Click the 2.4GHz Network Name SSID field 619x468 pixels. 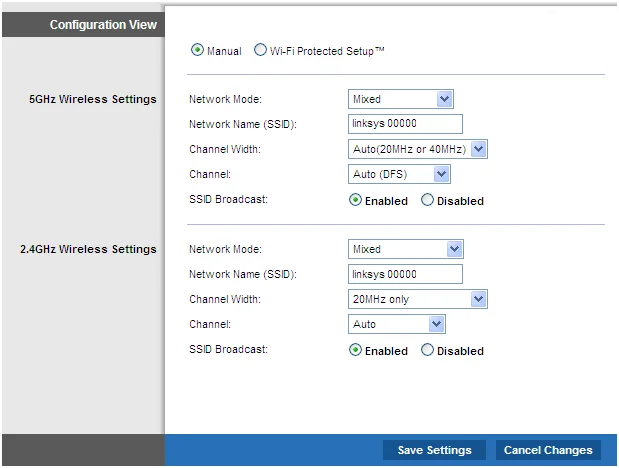coord(405,274)
